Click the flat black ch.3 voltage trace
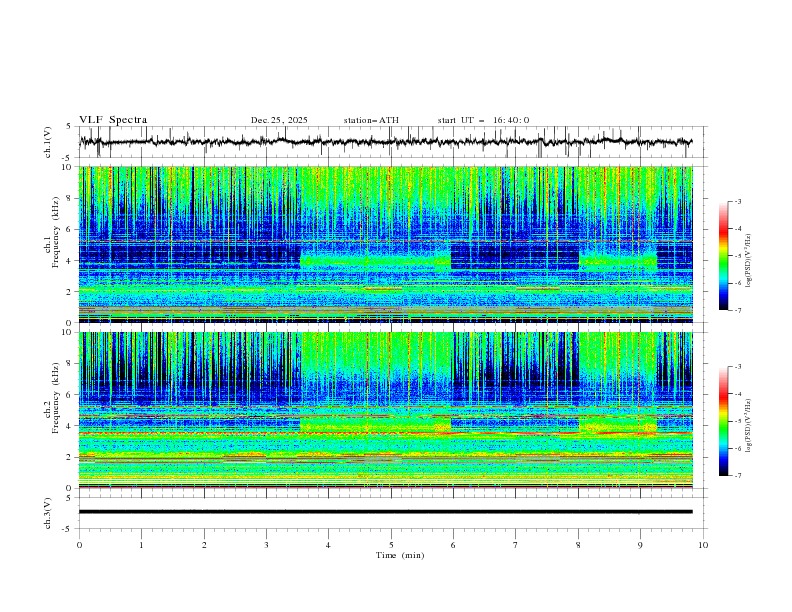The image size is (792, 612). coord(385,512)
